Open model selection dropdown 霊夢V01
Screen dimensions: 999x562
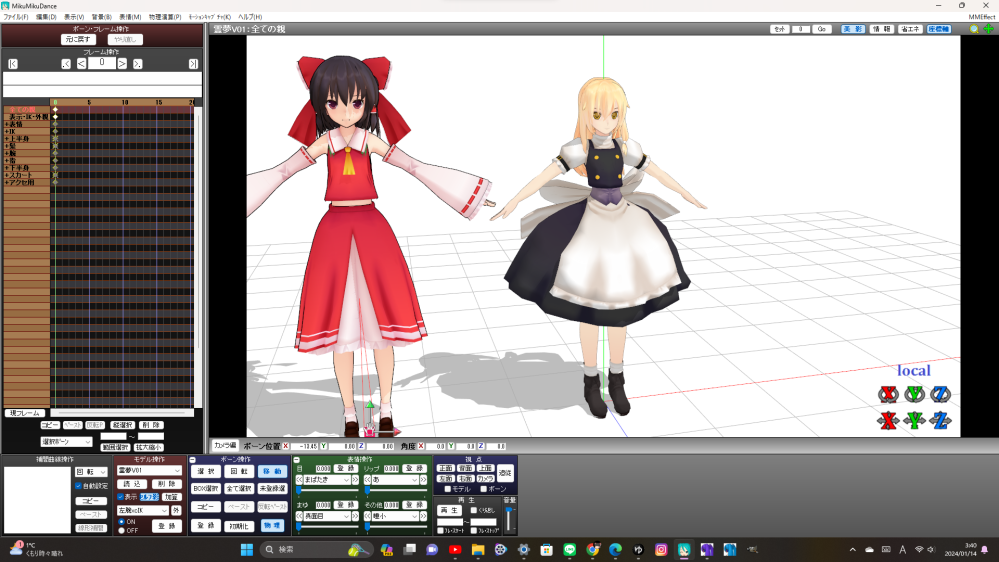149,470
